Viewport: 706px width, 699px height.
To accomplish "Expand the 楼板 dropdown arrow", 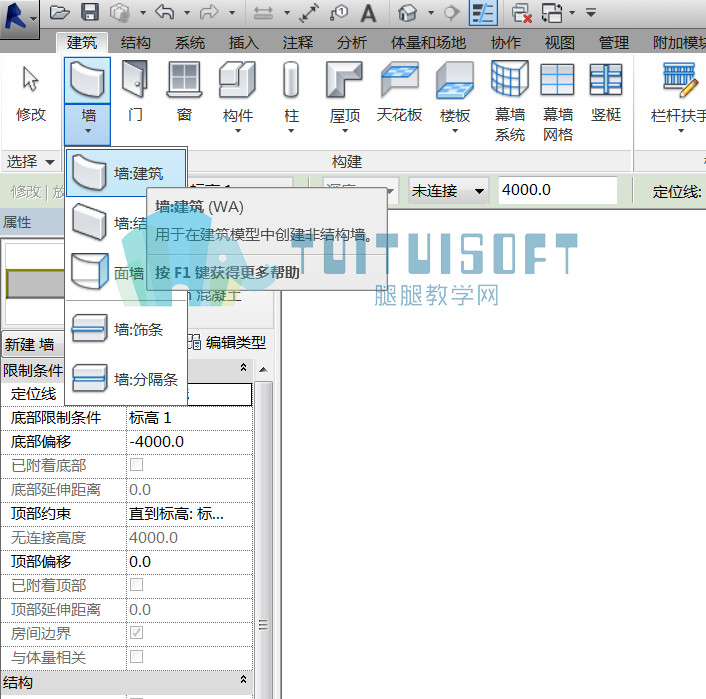I will 455,131.
